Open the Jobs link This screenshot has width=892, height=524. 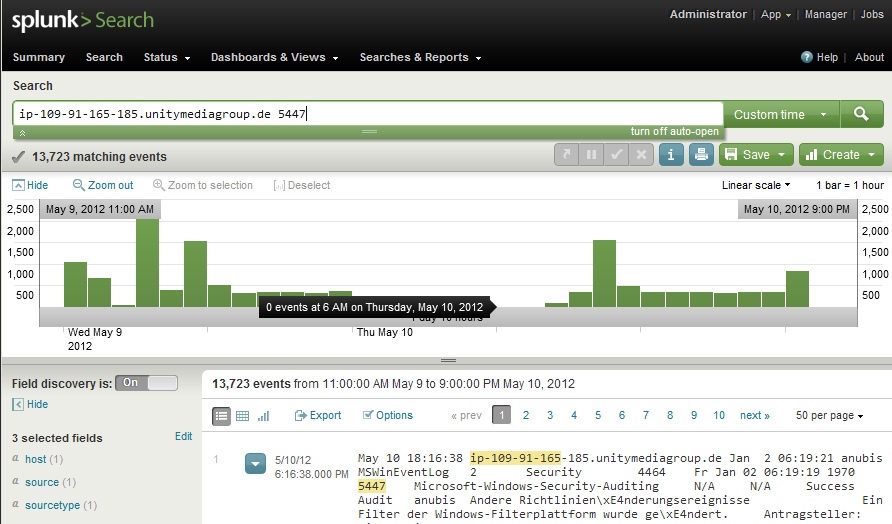(x=872, y=14)
